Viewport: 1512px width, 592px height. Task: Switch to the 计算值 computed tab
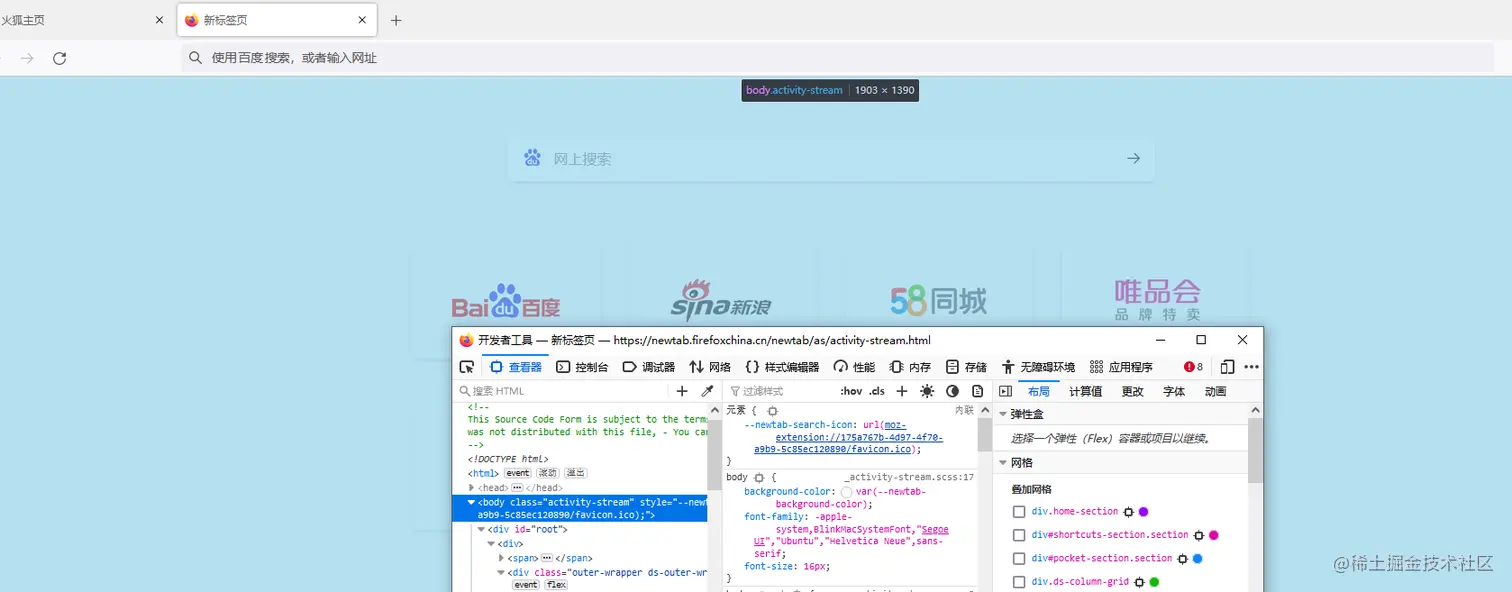[x=1085, y=391]
